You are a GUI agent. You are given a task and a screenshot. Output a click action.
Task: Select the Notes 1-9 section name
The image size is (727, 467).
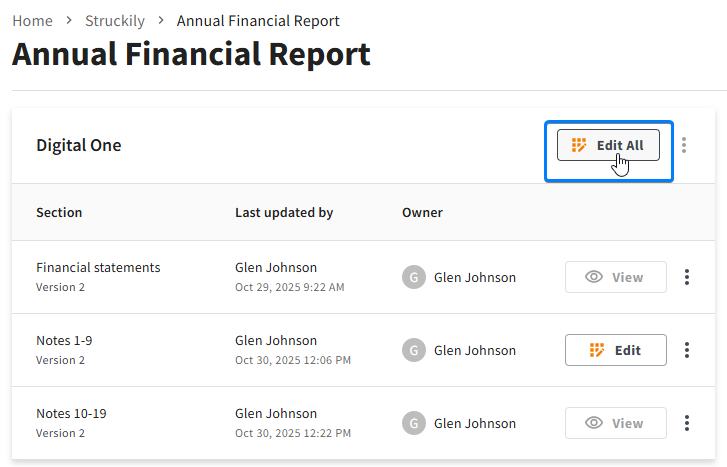coord(64,341)
